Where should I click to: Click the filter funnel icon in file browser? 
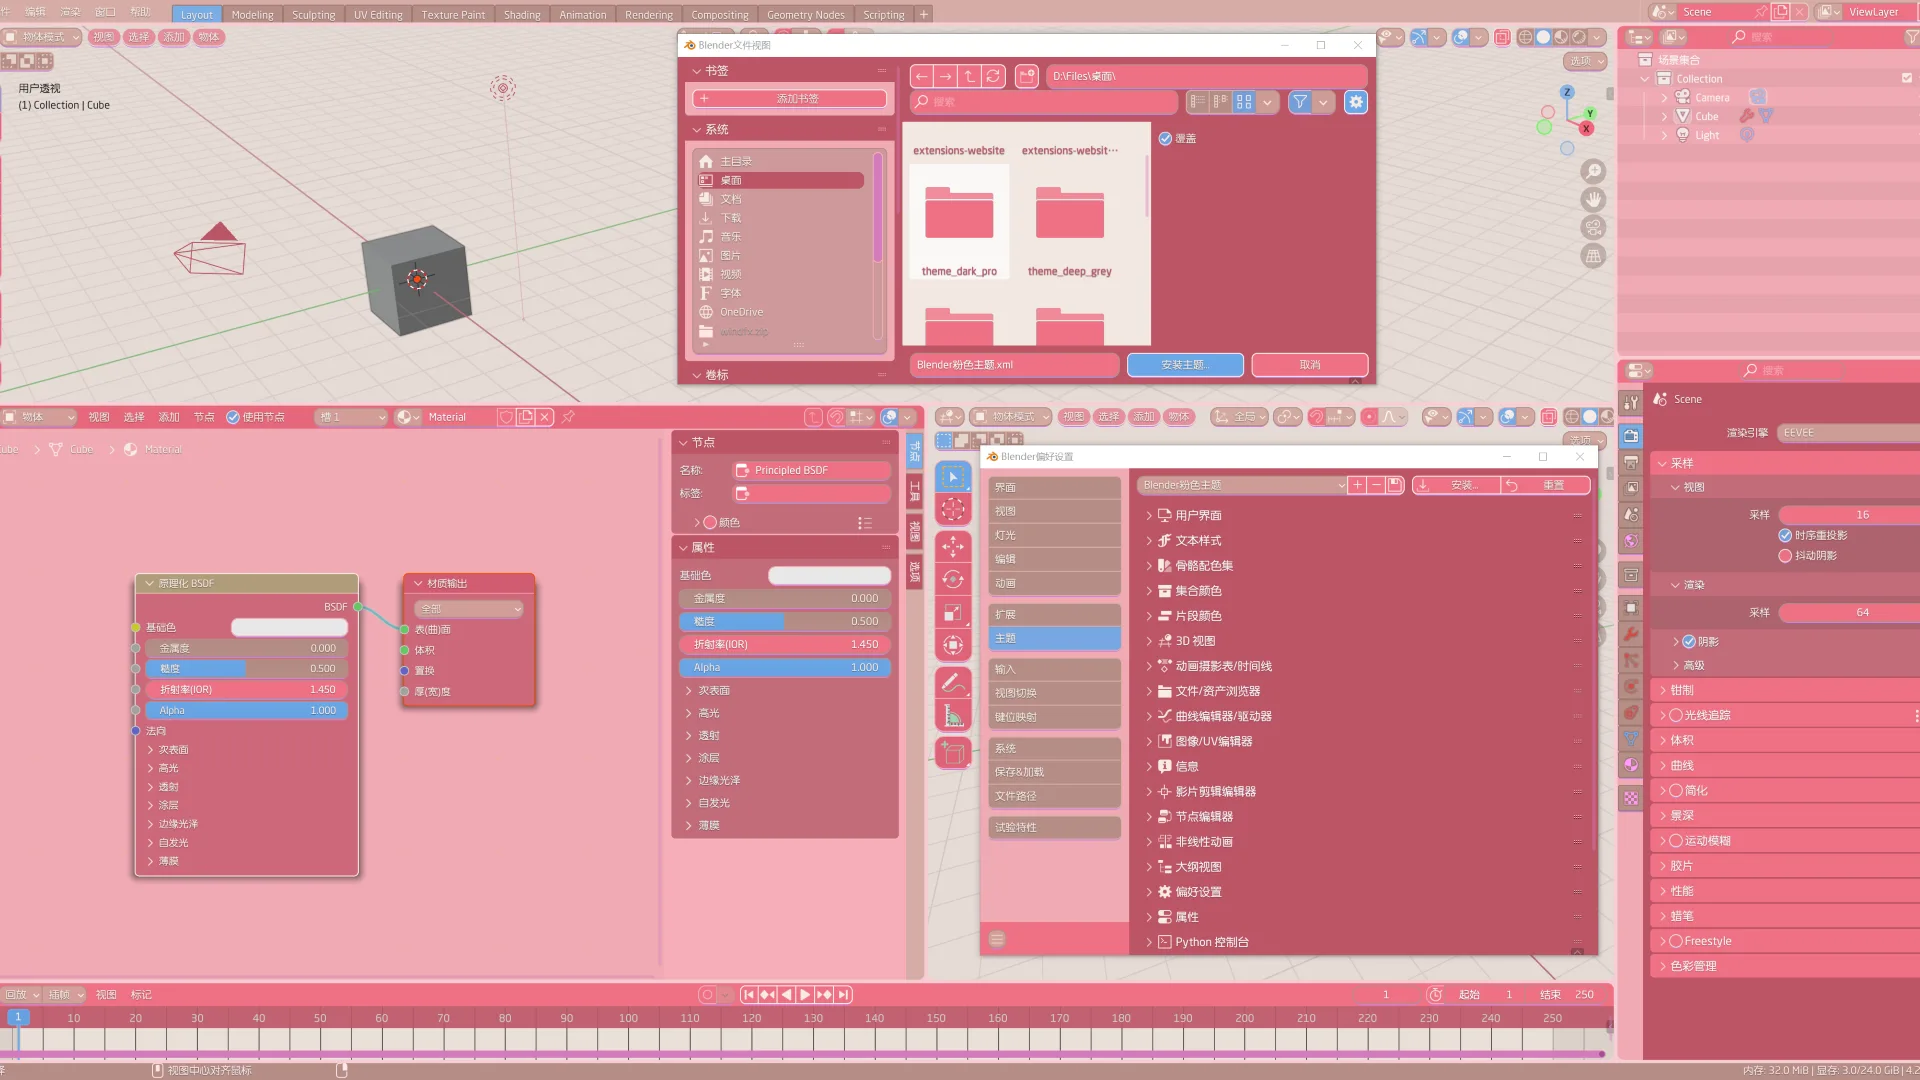pyautogui.click(x=1300, y=102)
